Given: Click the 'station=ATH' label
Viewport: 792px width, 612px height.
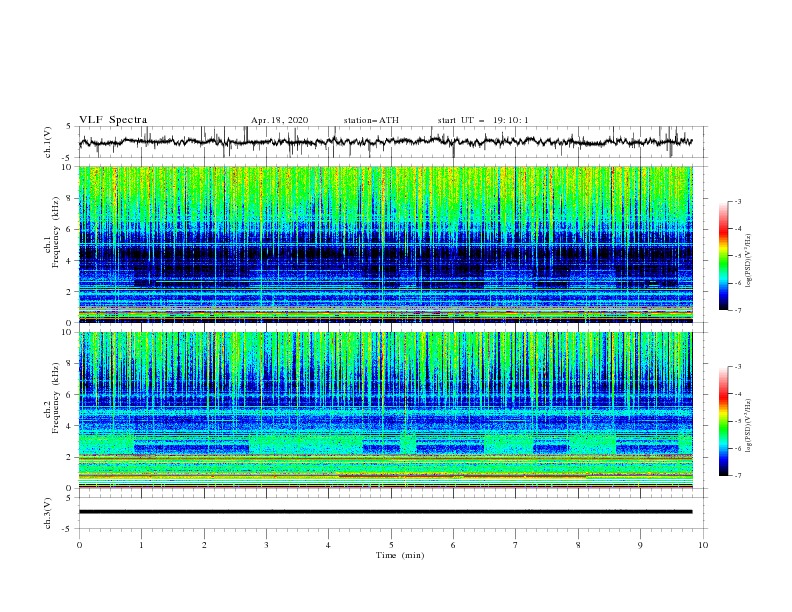Looking at the screenshot, I should (x=371, y=120).
